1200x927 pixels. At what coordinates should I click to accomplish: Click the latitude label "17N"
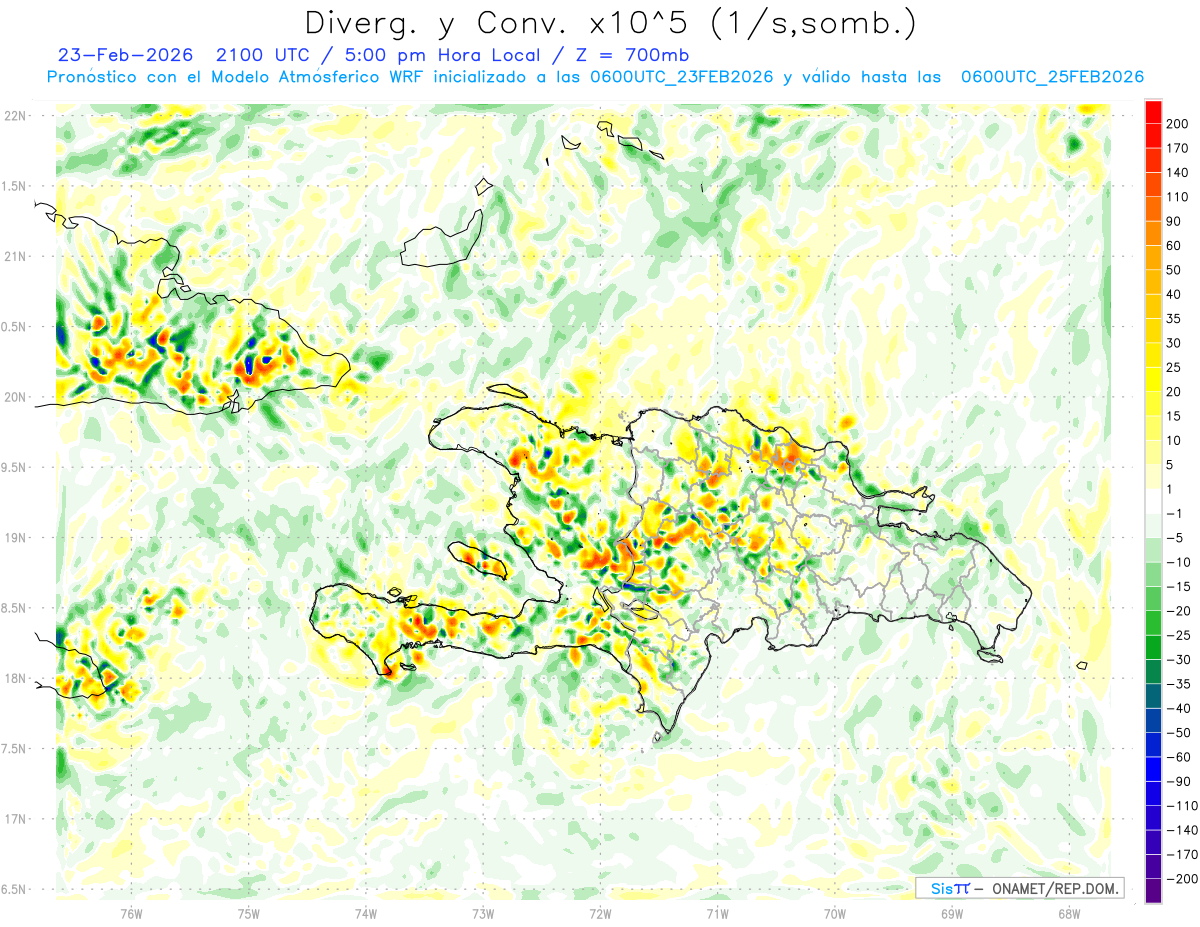[x=14, y=819]
